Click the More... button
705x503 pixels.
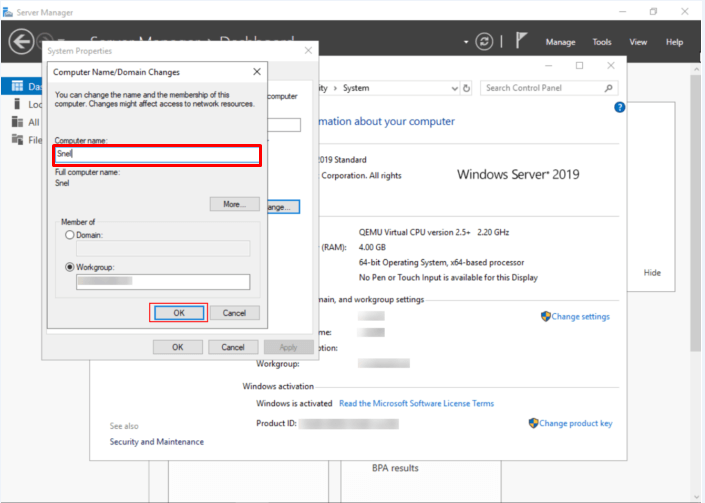pos(234,204)
